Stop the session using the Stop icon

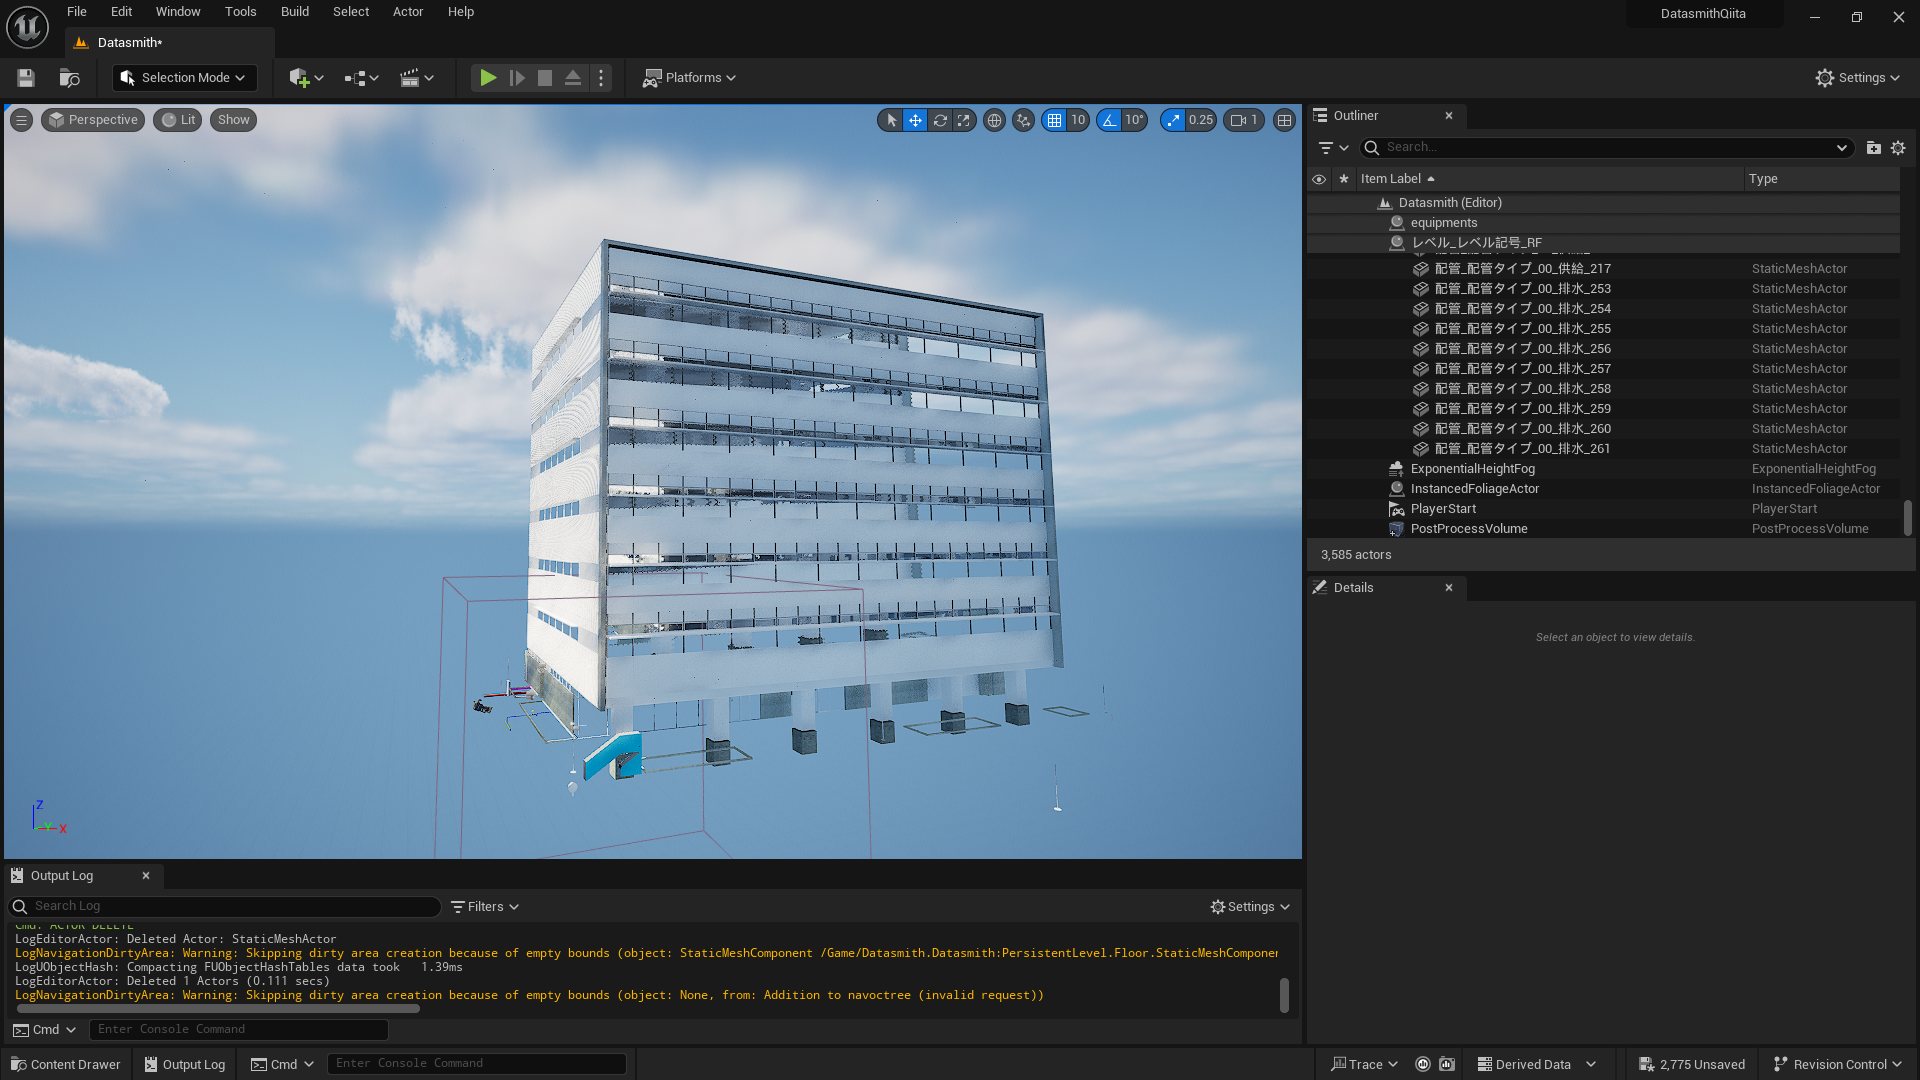tap(545, 77)
